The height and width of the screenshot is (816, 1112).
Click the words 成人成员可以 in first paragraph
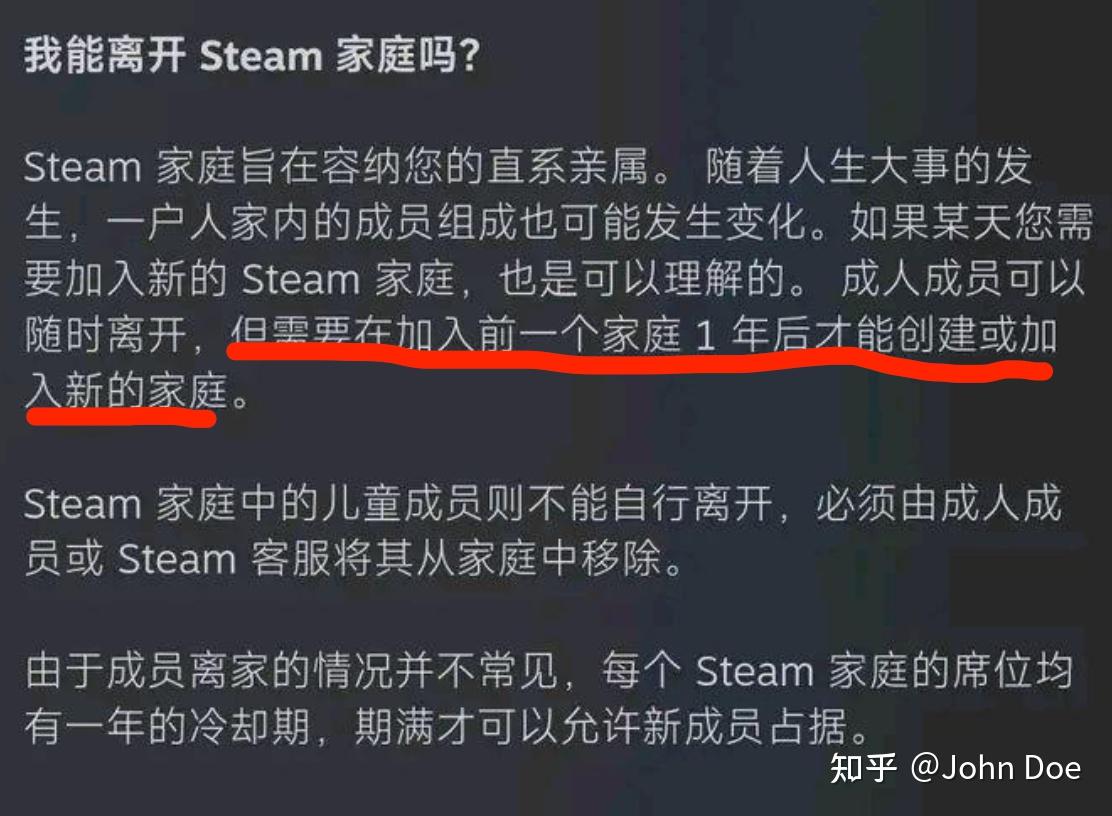963,279
